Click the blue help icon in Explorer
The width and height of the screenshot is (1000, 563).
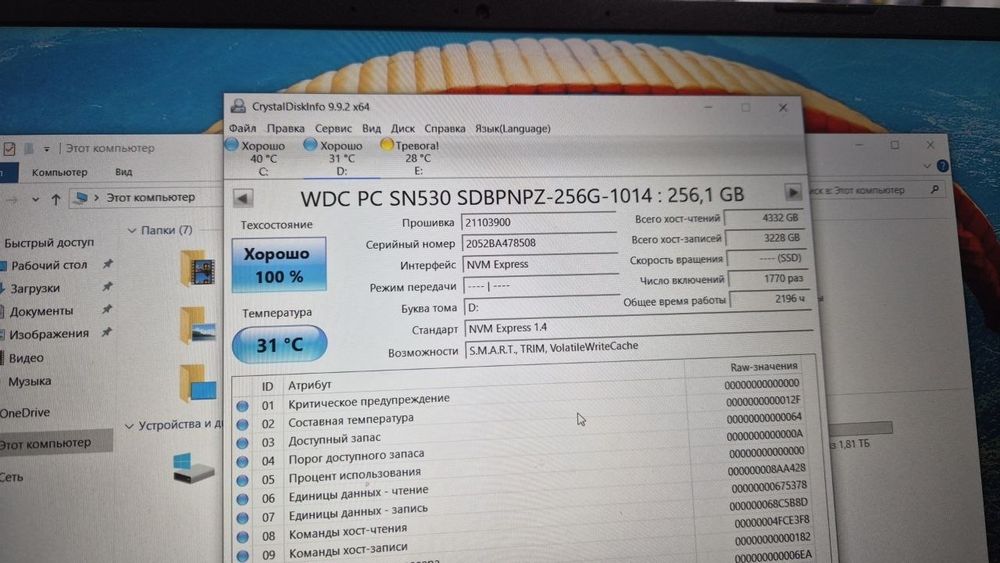click(942, 166)
